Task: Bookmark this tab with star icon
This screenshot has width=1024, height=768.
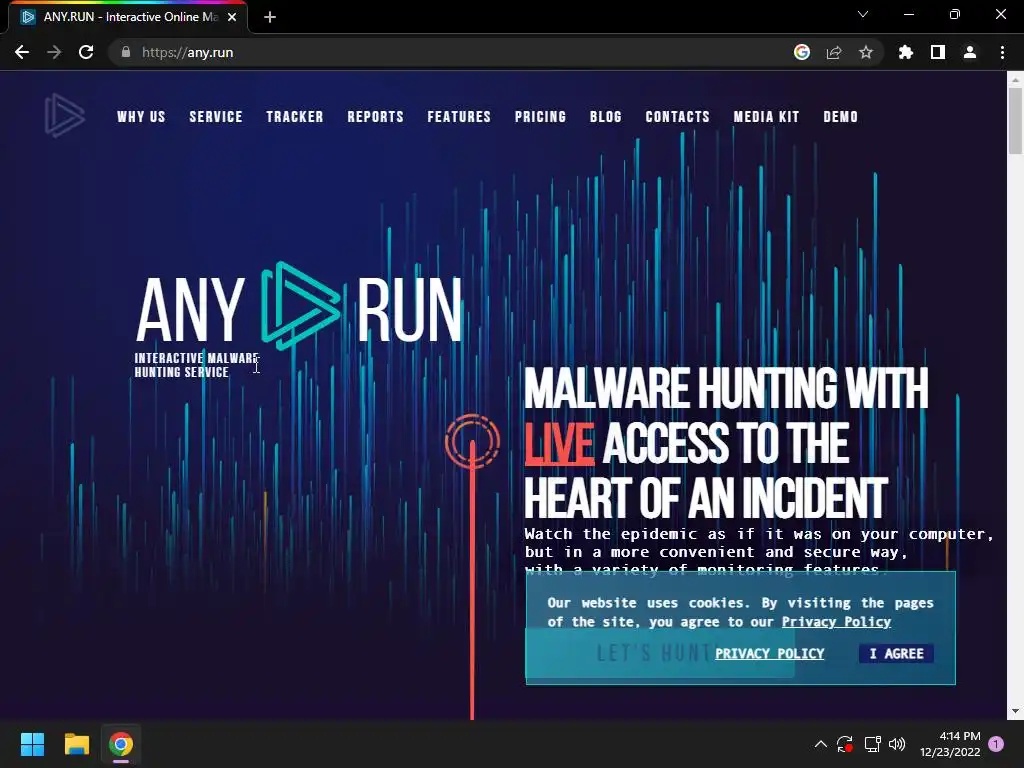Action: point(866,52)
